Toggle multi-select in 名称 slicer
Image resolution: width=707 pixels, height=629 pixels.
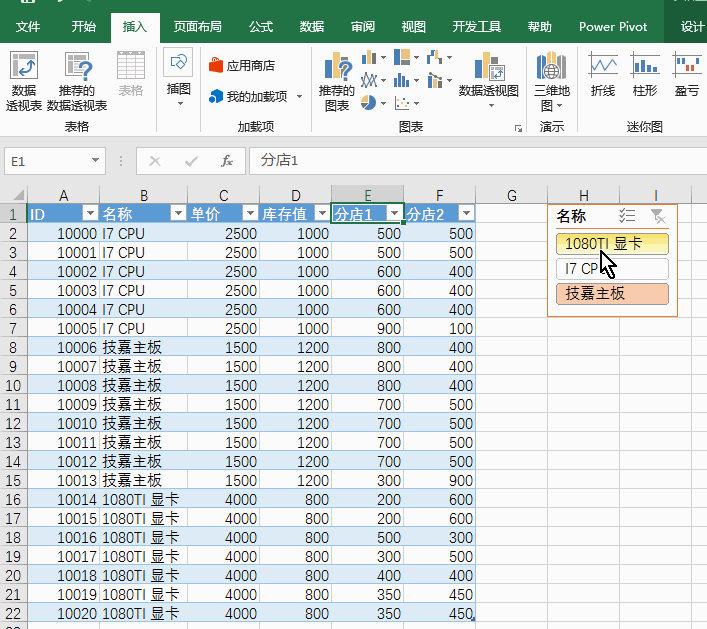pos(627,216)
